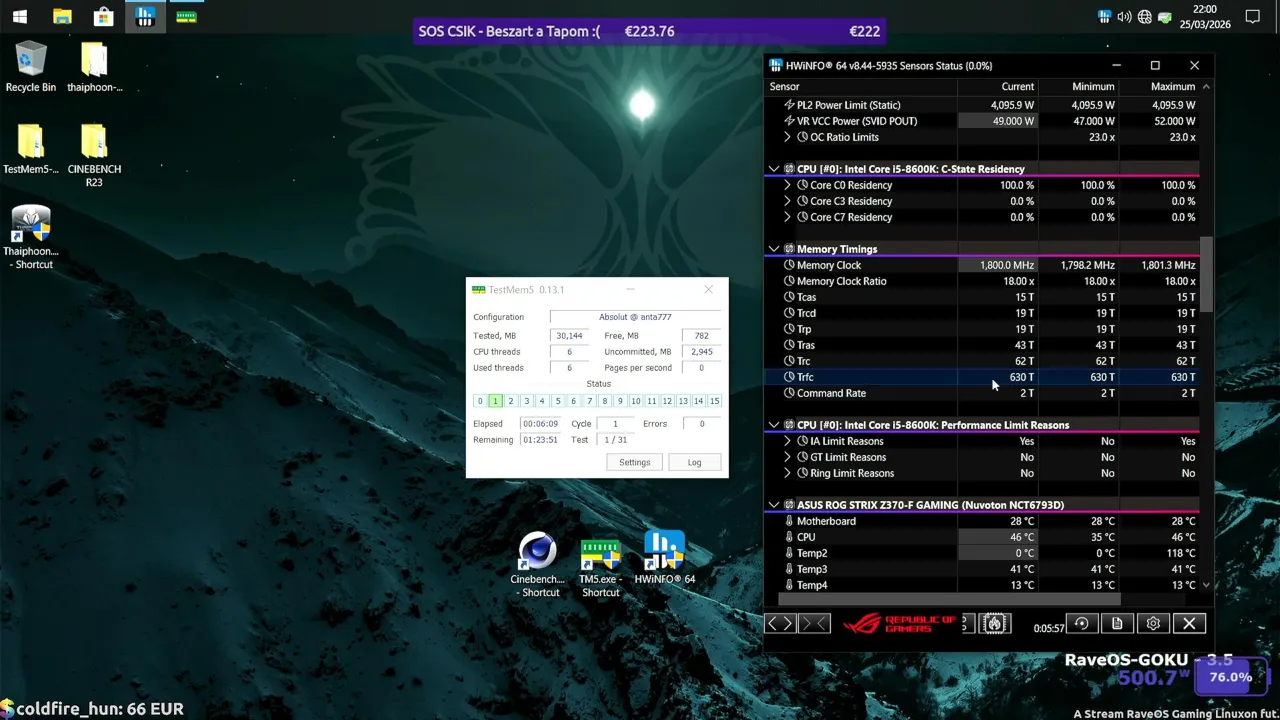Expand the Core C0 Residency row
Viewport: 1280px width, 720px height.
pos(787,185)
